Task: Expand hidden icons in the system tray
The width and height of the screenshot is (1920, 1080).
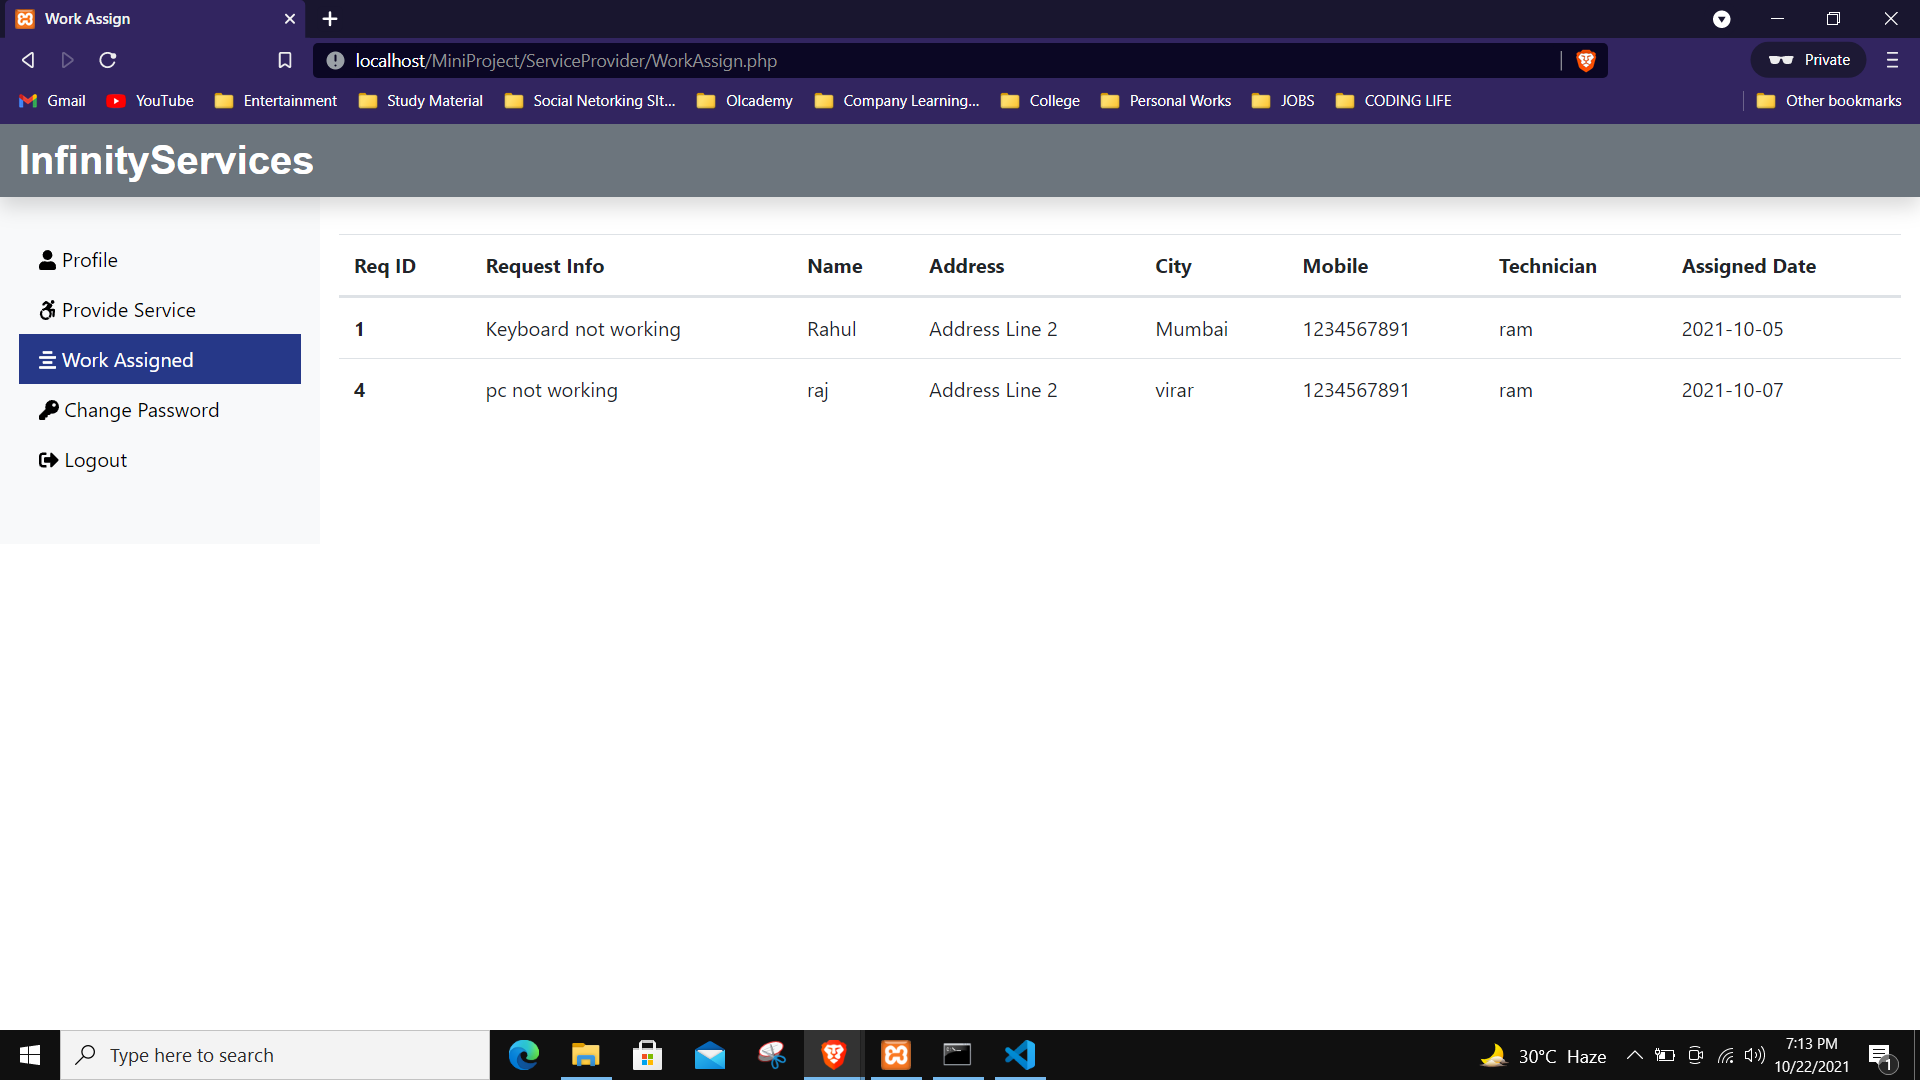Action: (x=1635, y=1055)
